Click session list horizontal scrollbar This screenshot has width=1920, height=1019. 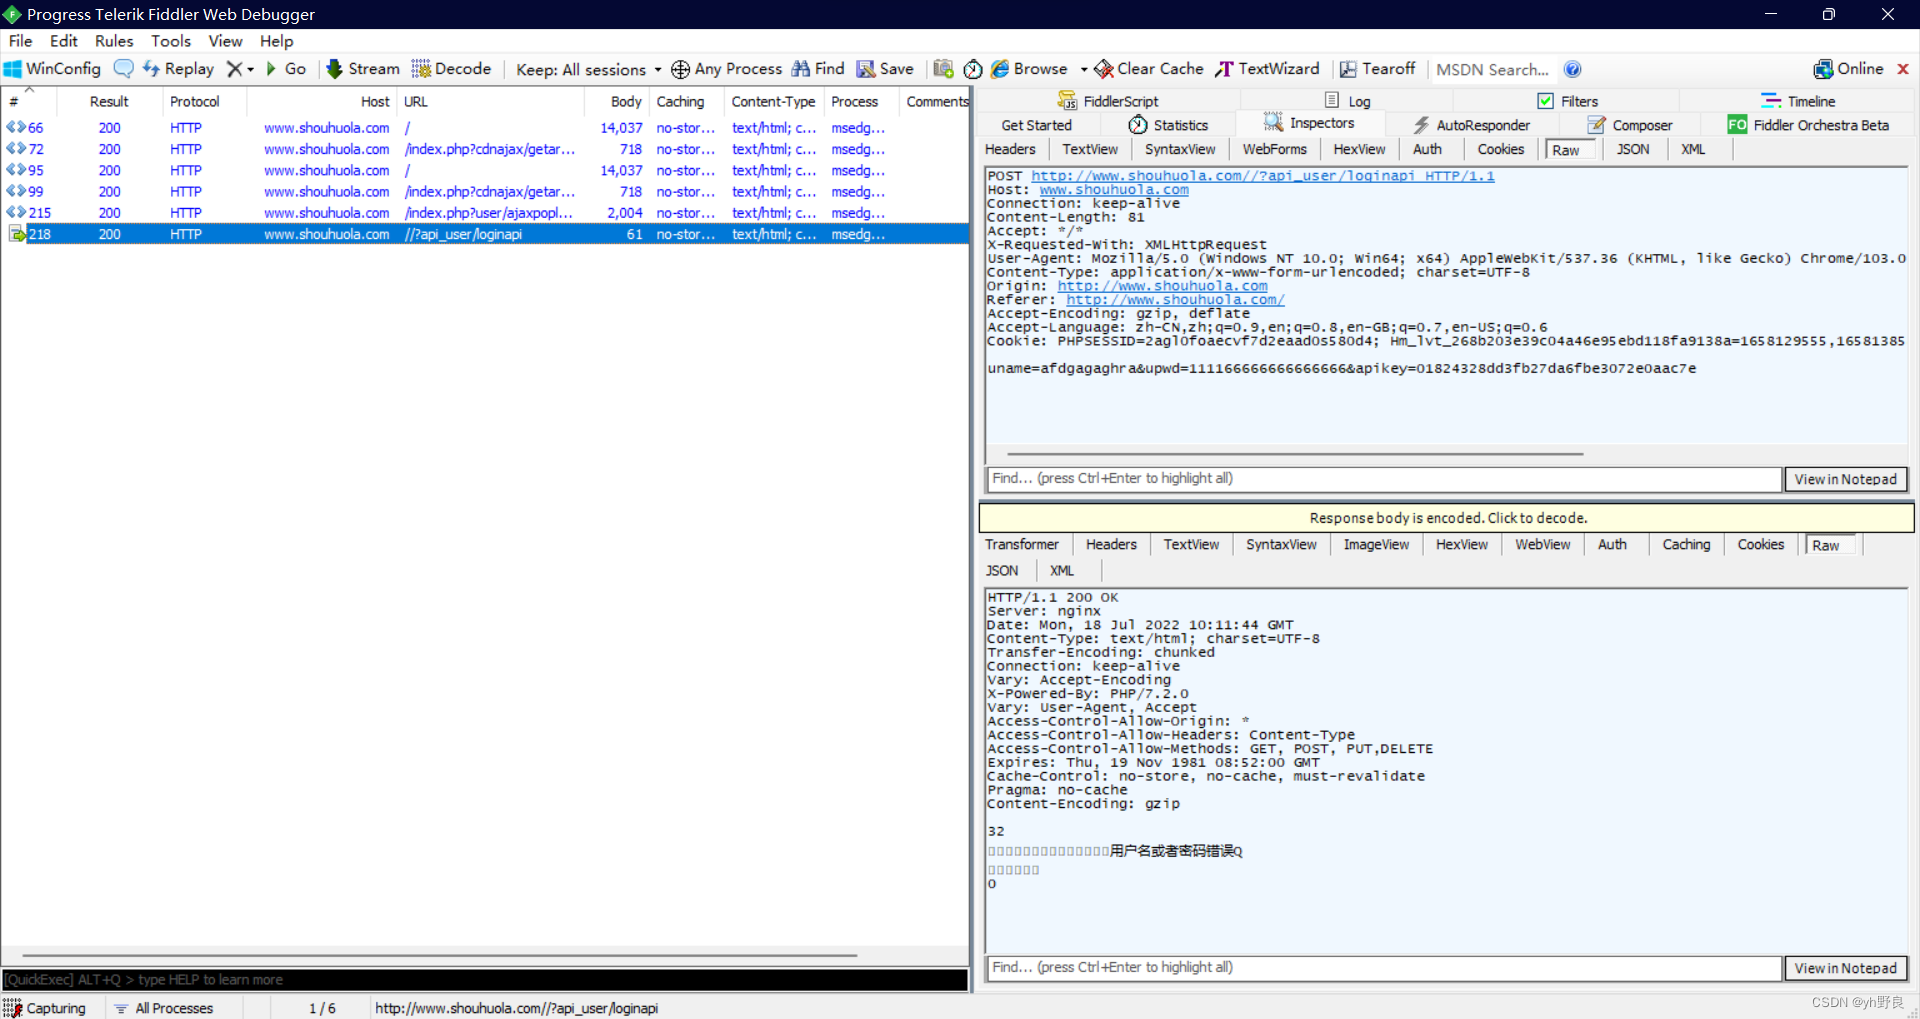tap(440, 956)
